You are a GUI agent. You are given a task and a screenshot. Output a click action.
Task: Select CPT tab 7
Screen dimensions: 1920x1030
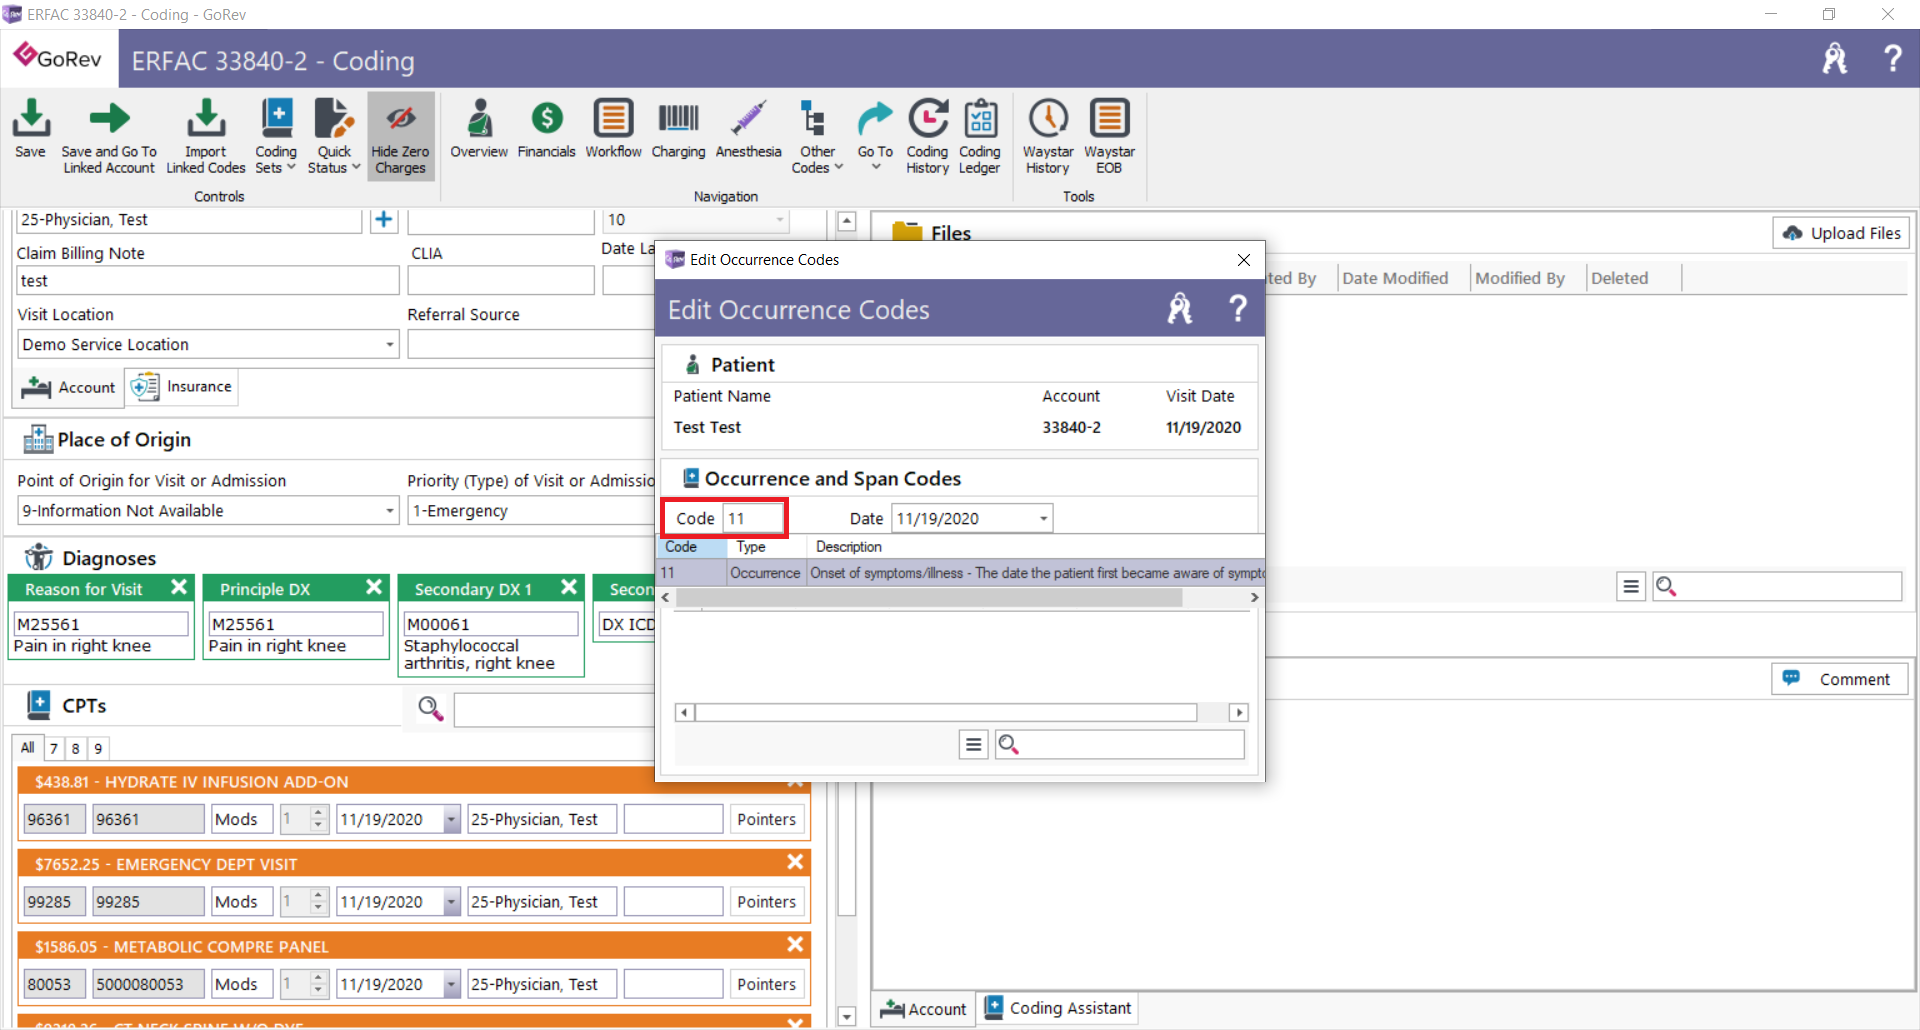point(54,748)
